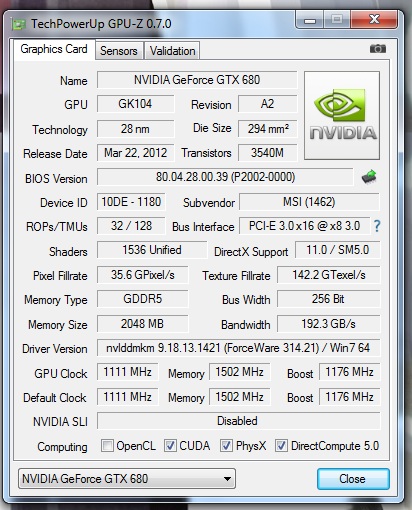Click Default Clock row Boost 1176 MHz
This screenshot has width=412, height=510.
coord(349,397)
